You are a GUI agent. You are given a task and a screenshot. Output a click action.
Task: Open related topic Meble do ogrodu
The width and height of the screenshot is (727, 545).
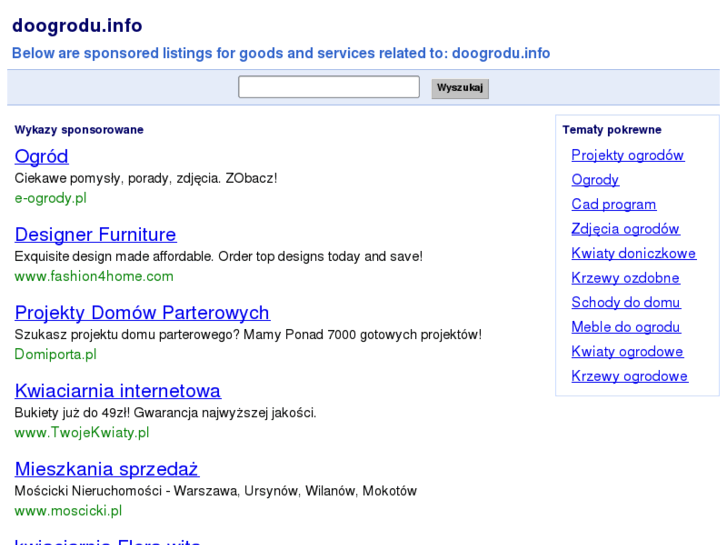[625, 327]
